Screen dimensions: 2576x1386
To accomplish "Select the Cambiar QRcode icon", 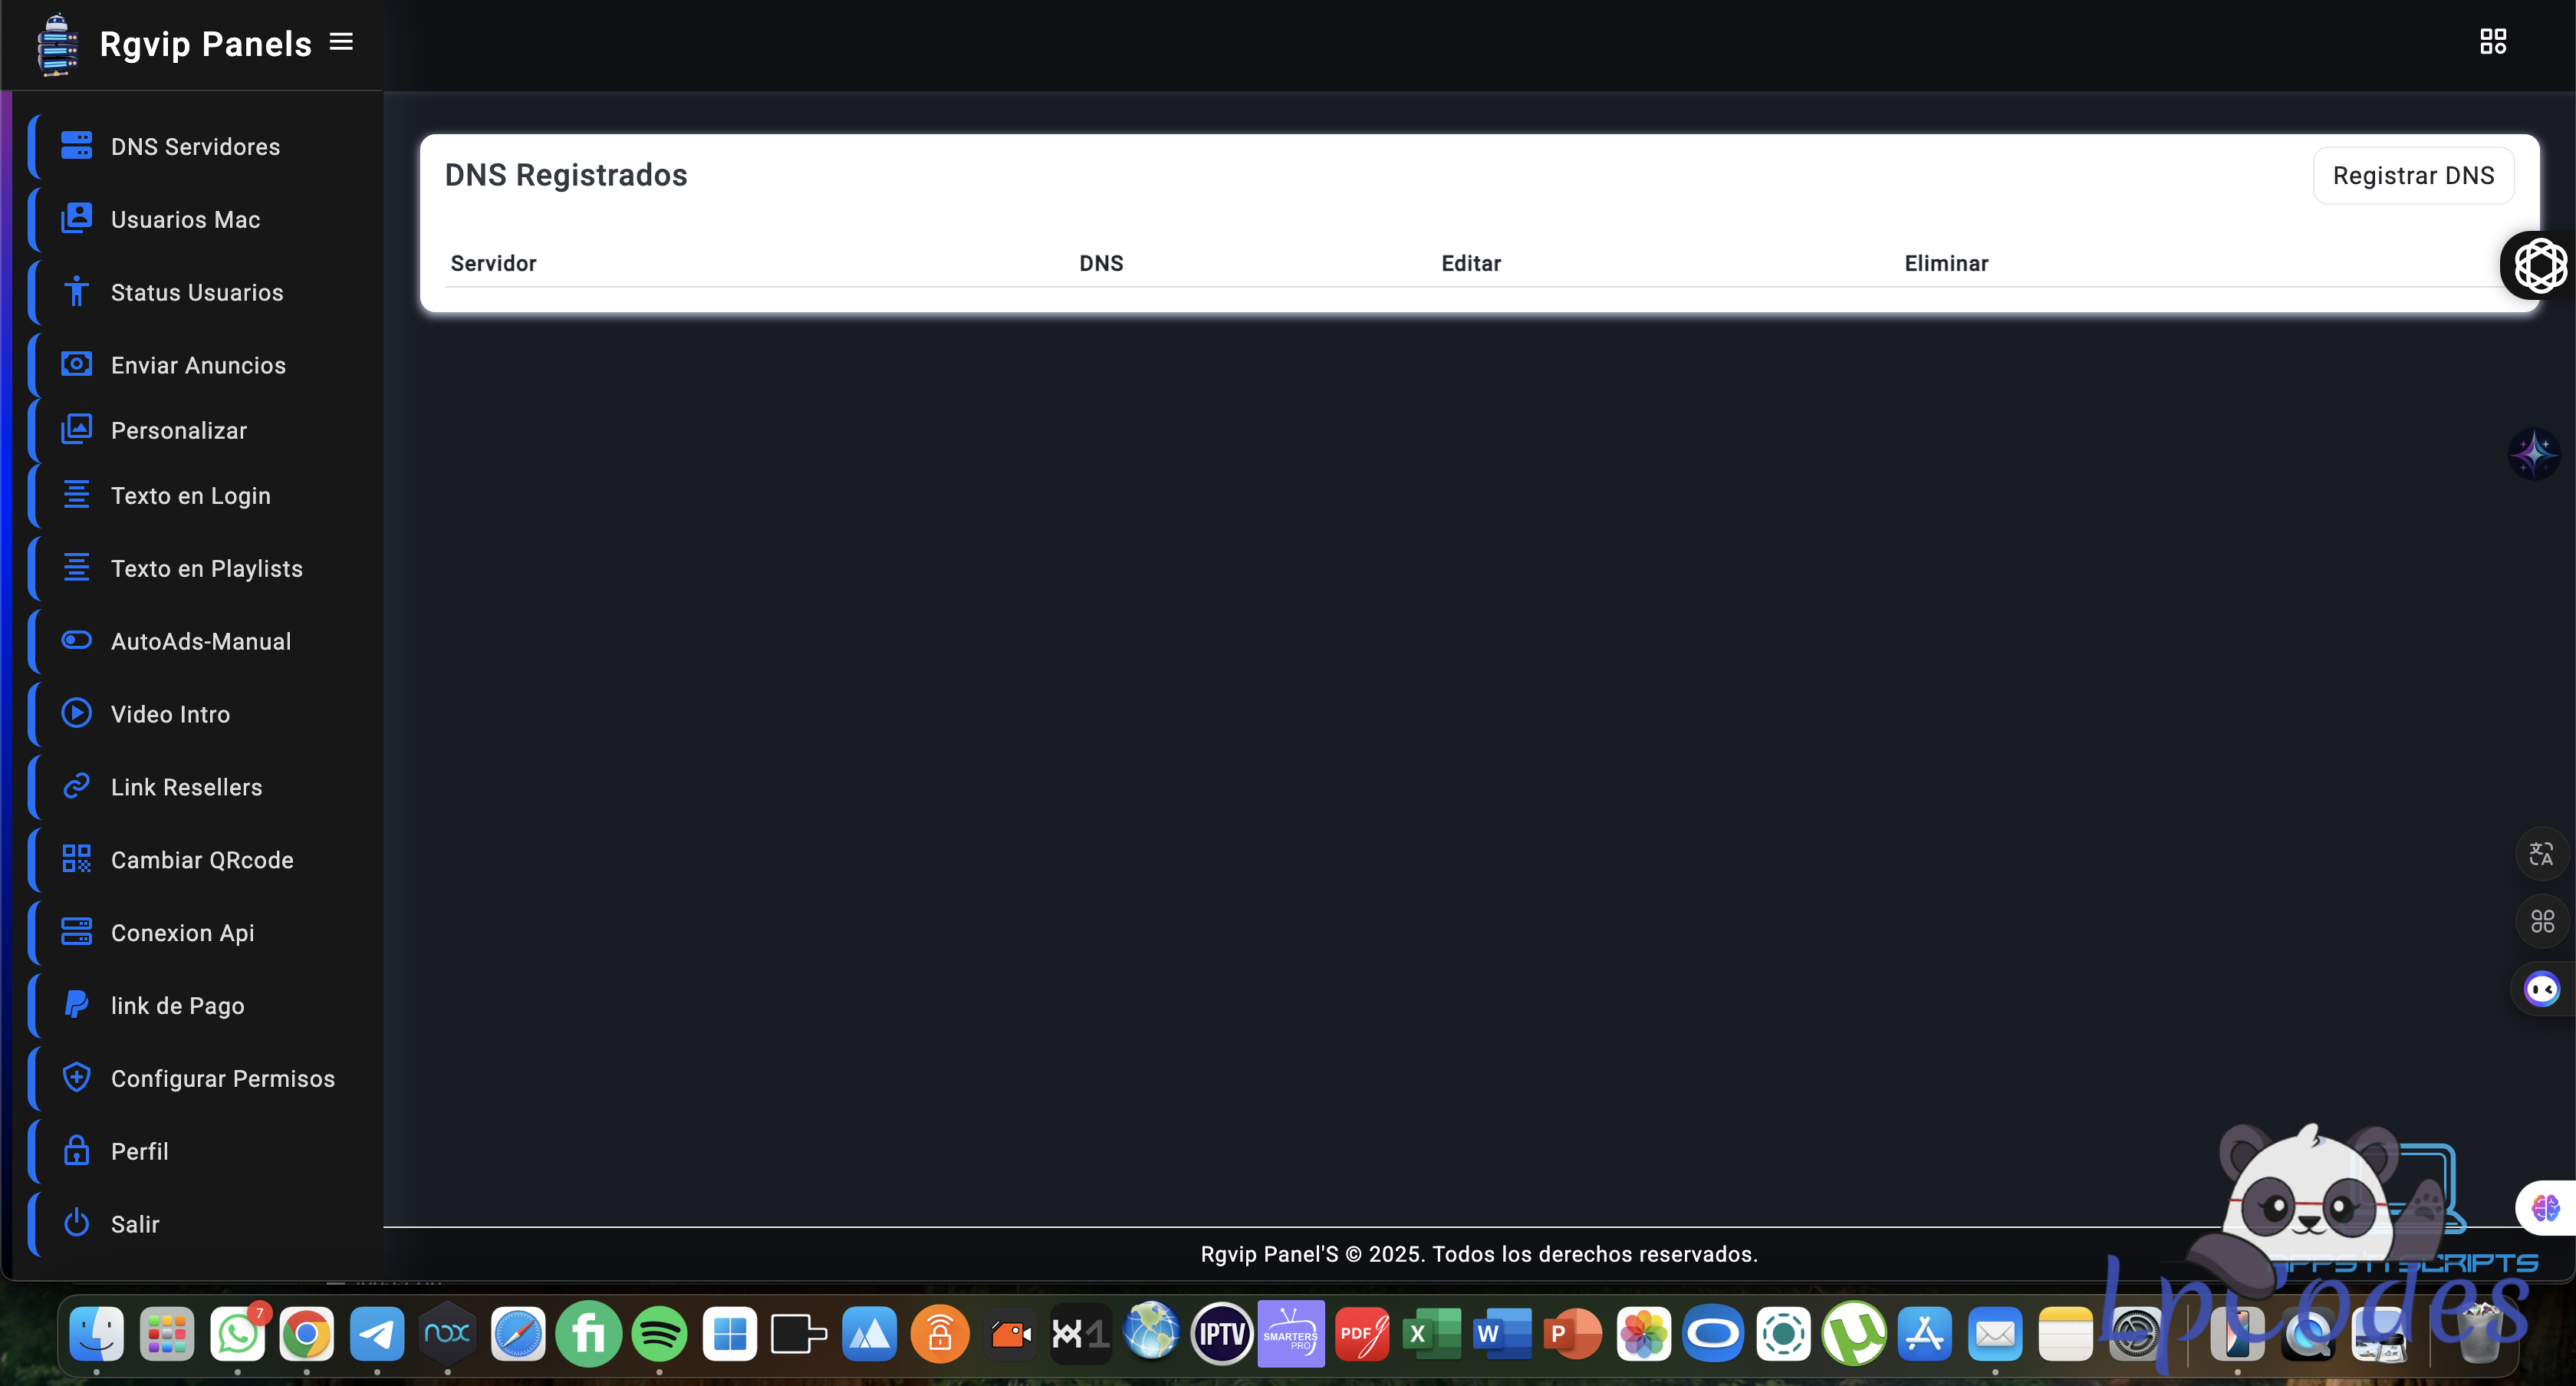I will point(76,859).
